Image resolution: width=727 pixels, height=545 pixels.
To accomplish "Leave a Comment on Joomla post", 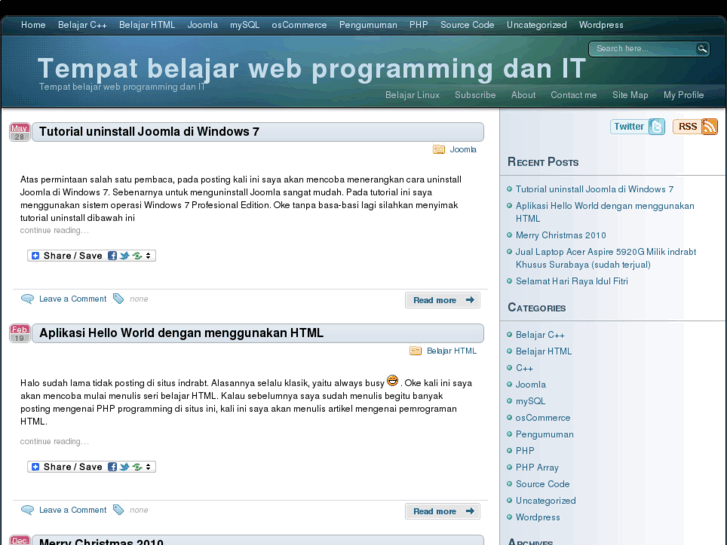I will coord(73,299).
